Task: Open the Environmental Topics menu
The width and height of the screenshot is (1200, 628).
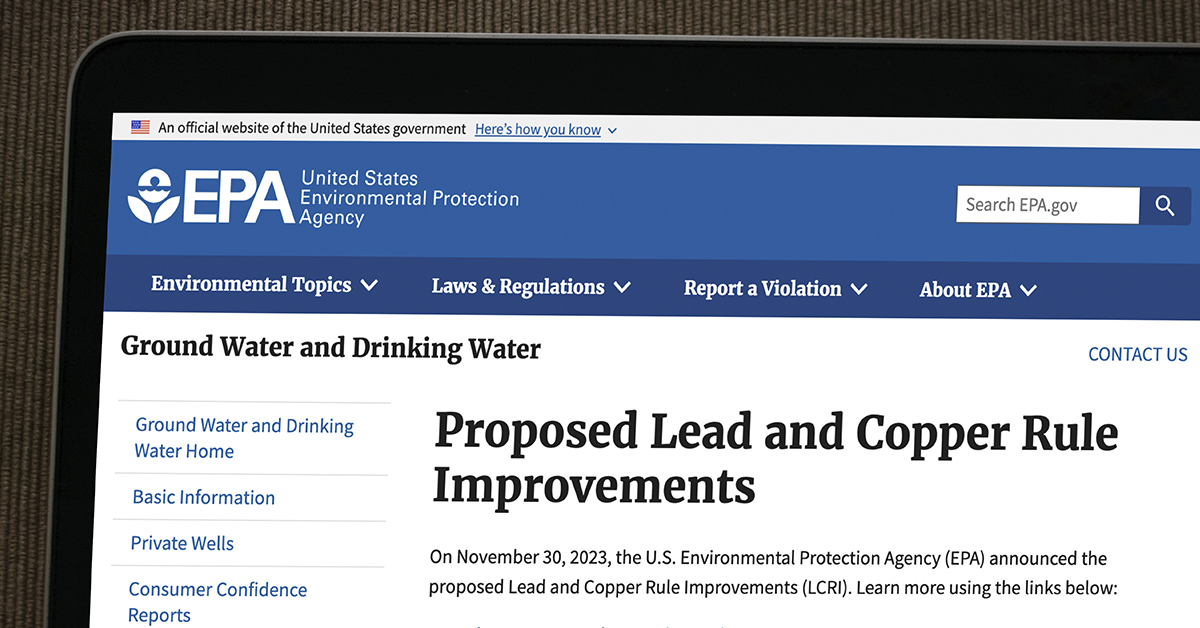Action: point(264,285)
